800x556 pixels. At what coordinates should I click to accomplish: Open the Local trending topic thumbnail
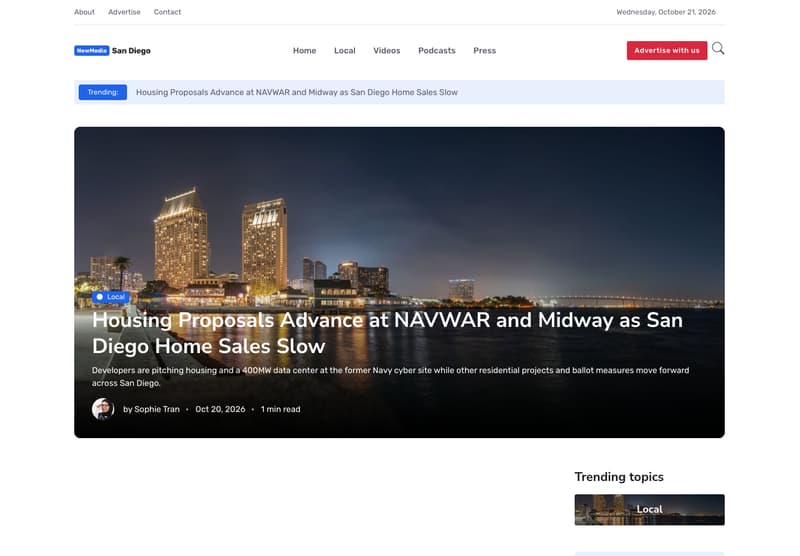(x=649, y=510)
